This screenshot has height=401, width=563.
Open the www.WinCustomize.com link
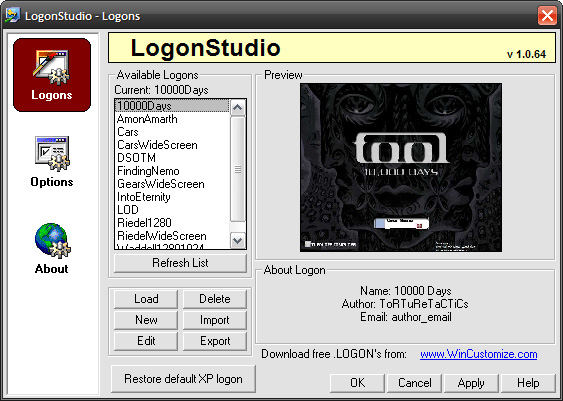pos(479,354)
